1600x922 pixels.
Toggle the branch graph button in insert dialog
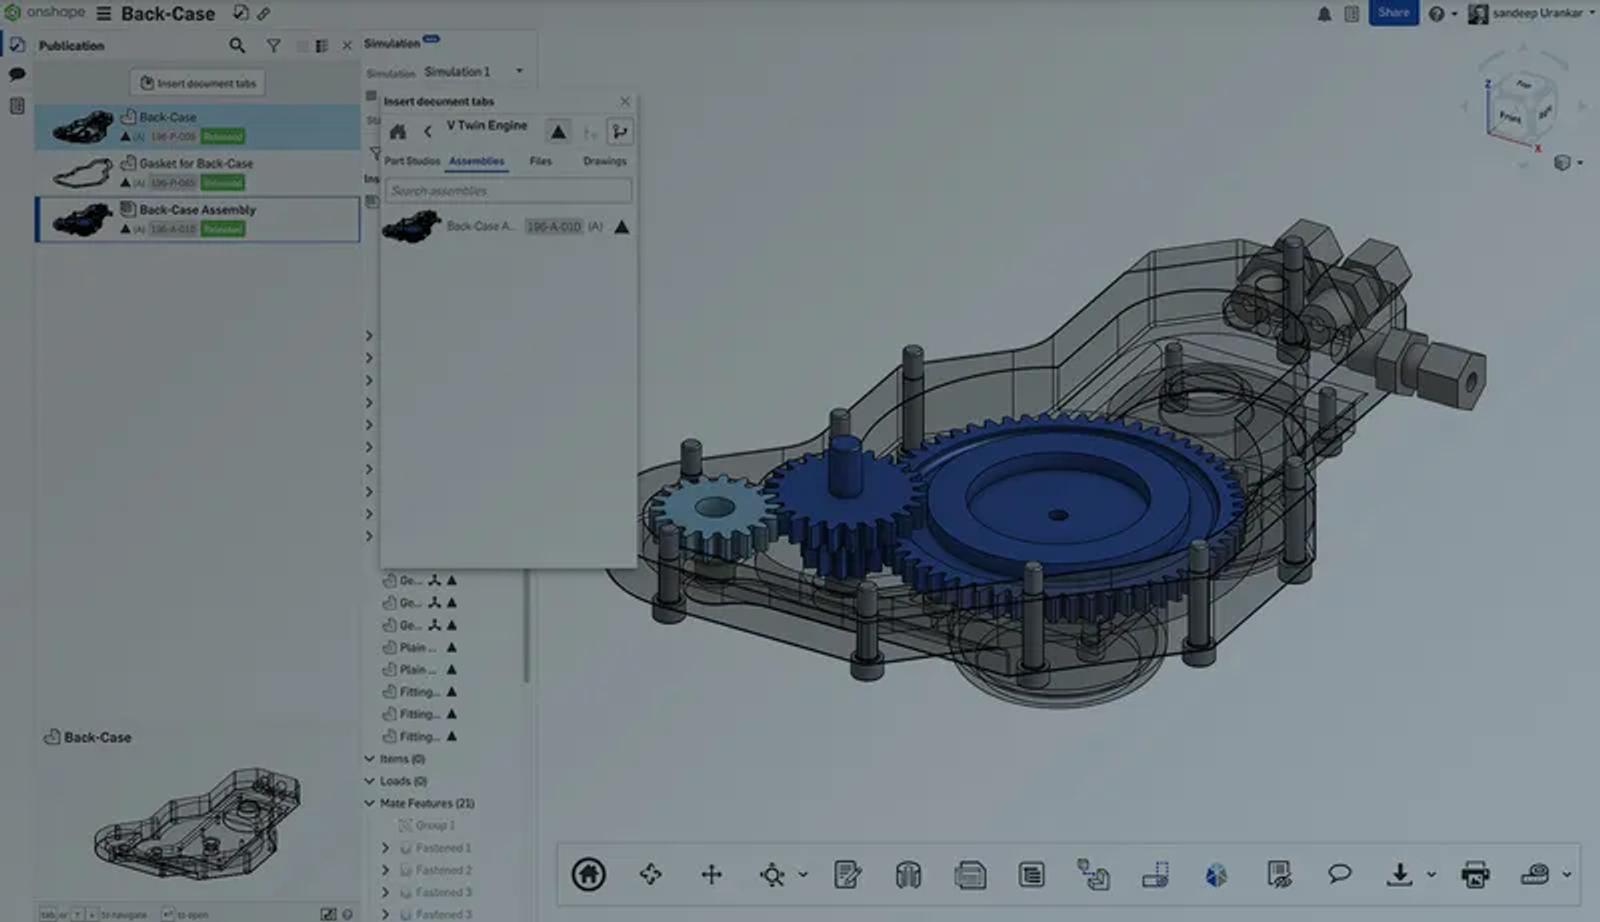[x=620, y=132]
